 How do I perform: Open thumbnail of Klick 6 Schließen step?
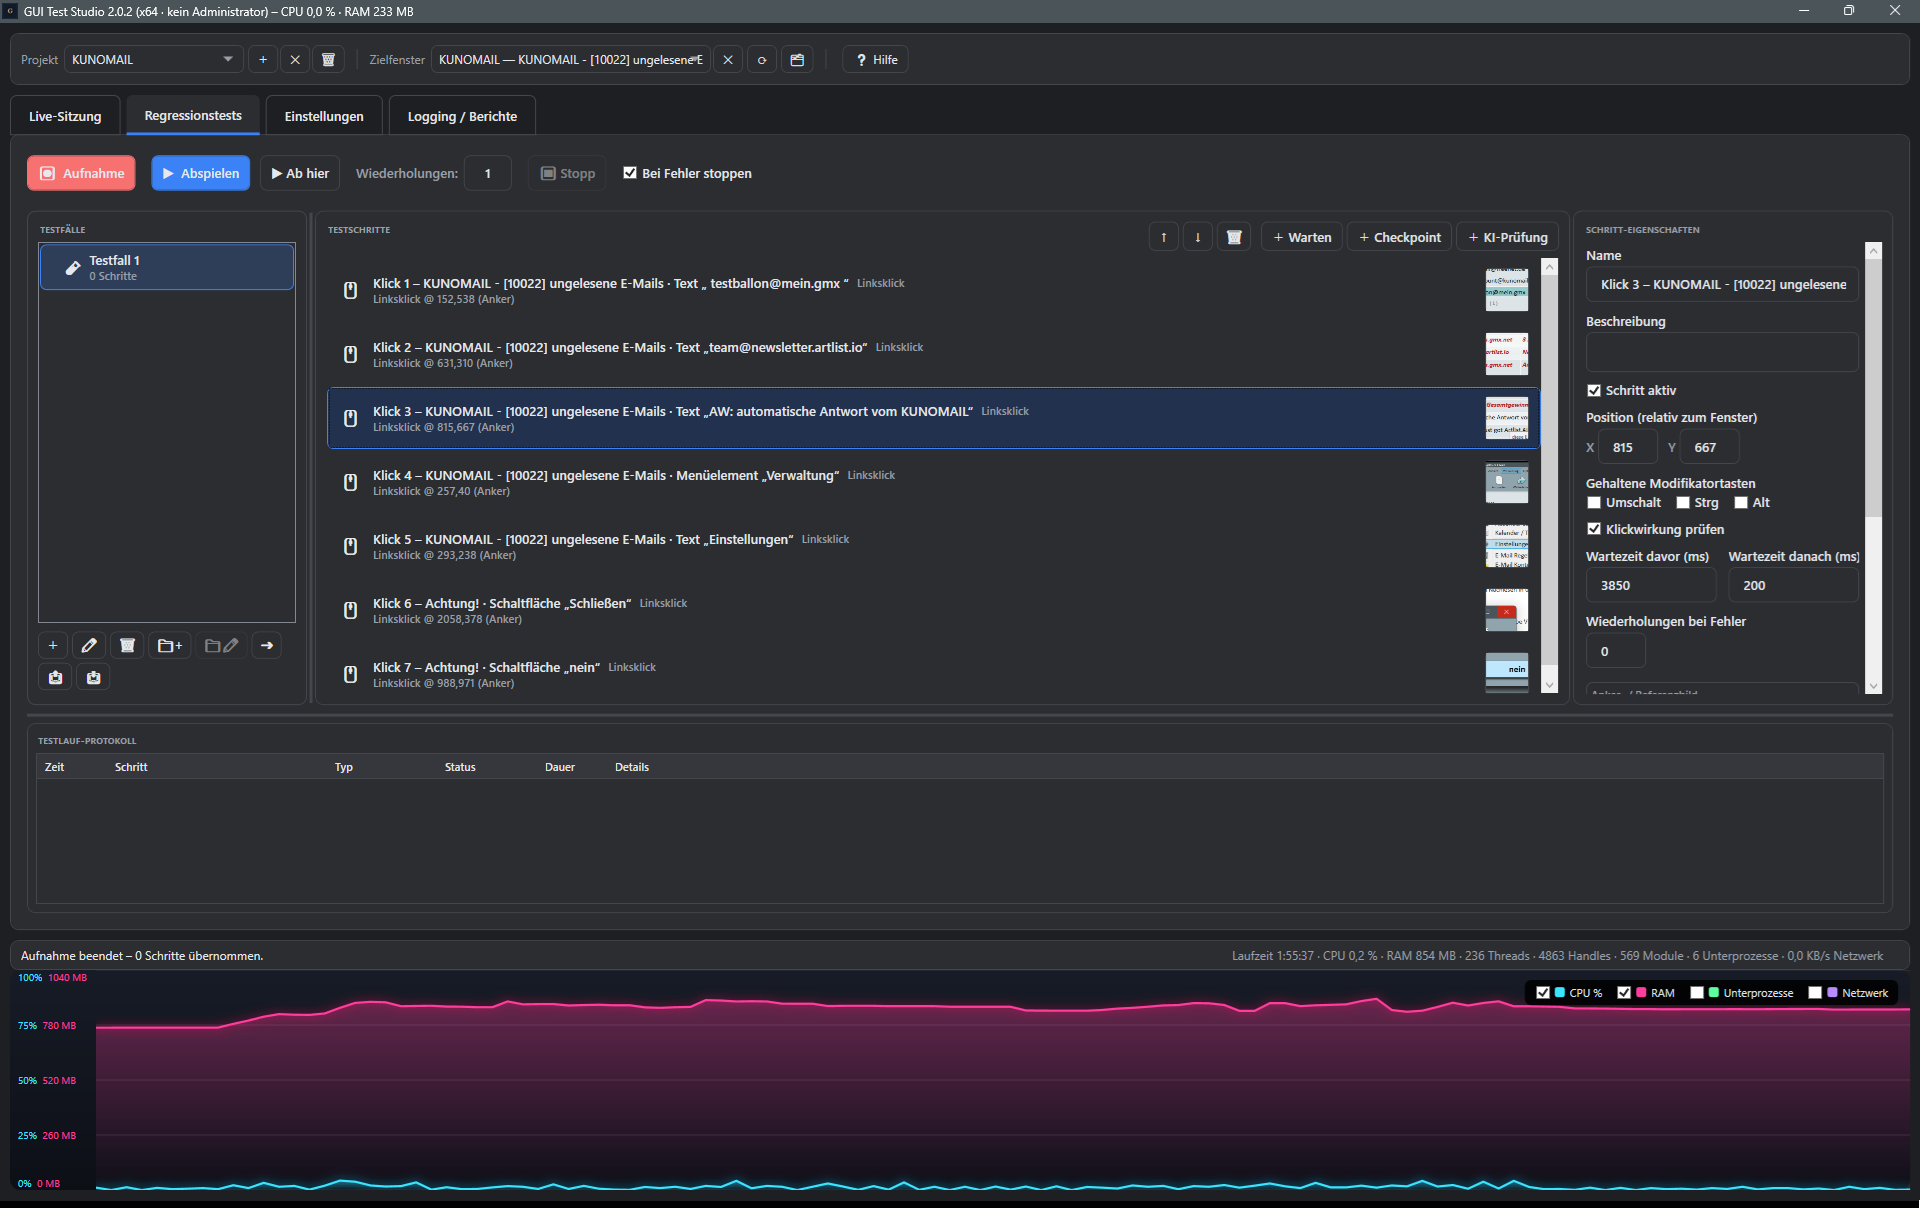coord(1506,610)
